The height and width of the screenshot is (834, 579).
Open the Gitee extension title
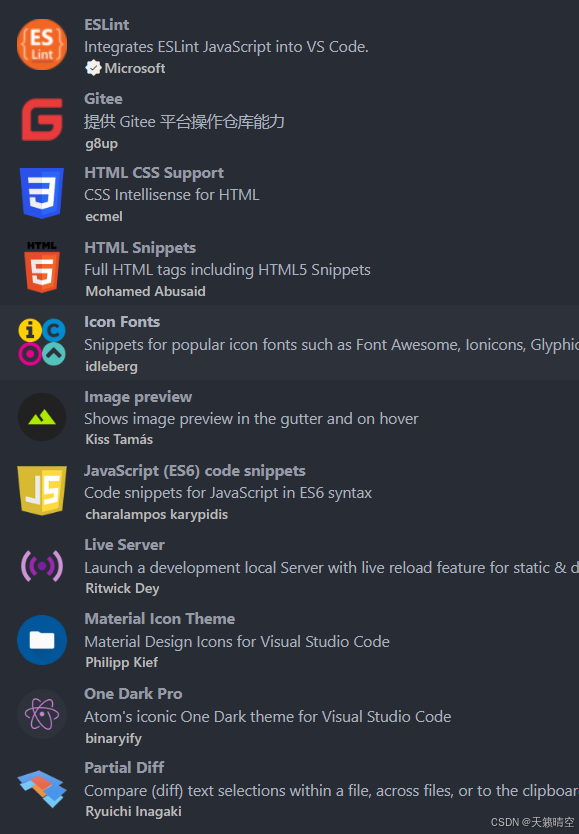point(103,99)
